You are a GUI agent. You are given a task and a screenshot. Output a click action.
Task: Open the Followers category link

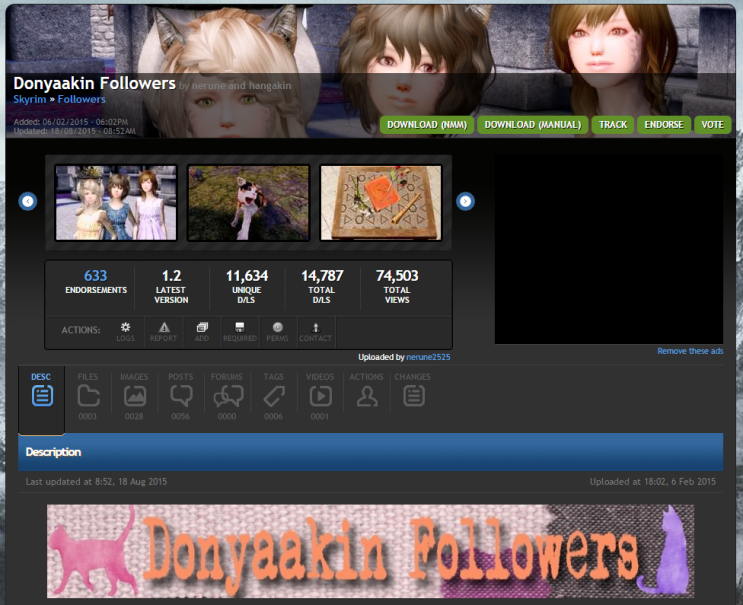click(82, 99)
